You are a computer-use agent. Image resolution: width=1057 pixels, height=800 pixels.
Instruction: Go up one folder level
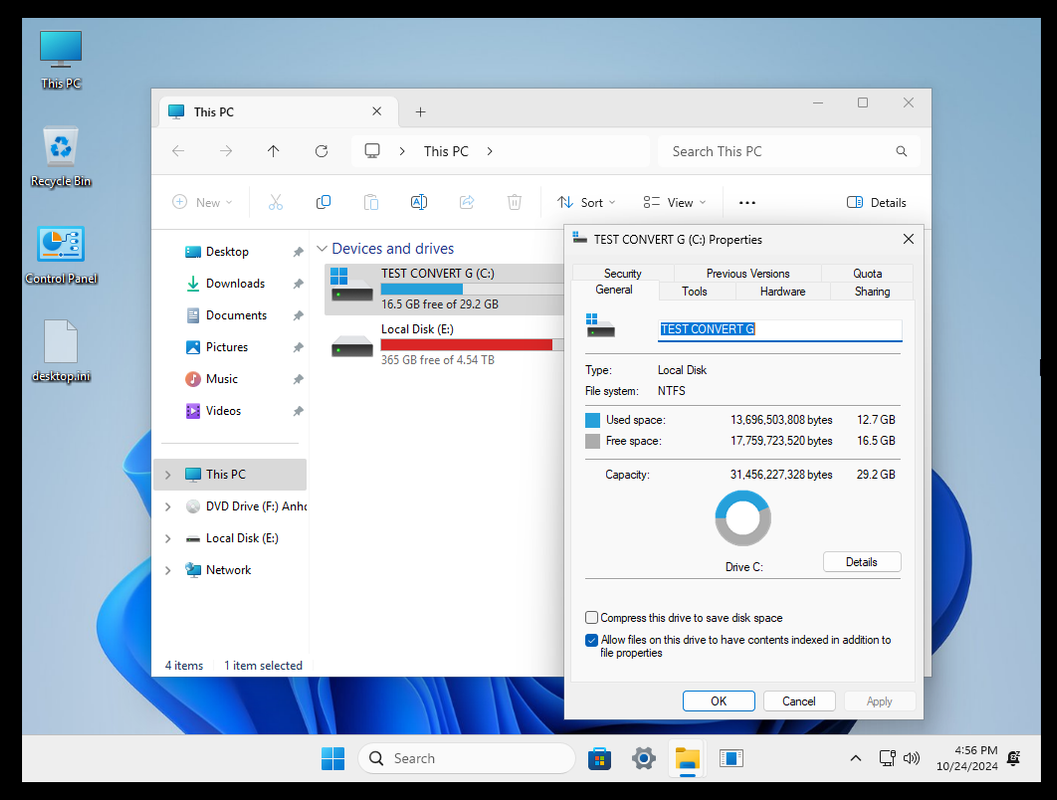[x=273, y=151]
